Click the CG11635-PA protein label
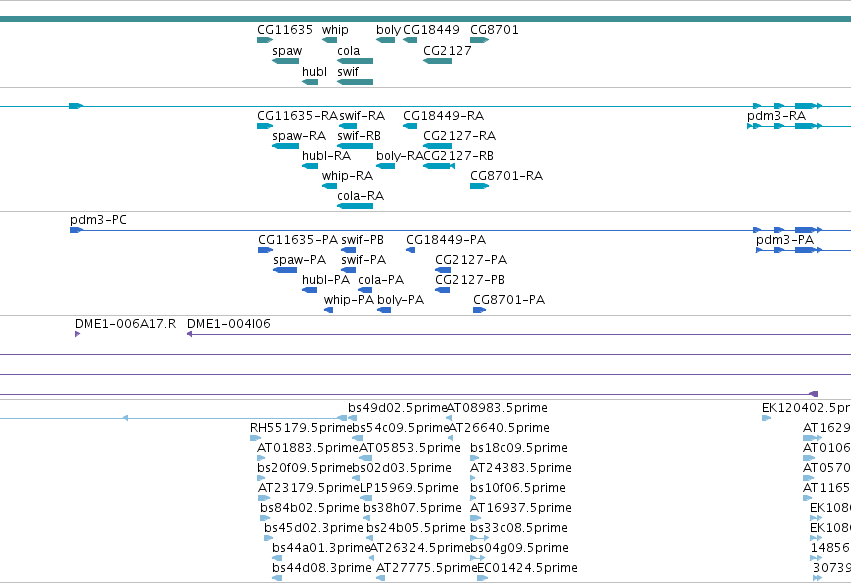This screenshot has height=583, width=851. [x=298, y=240]
